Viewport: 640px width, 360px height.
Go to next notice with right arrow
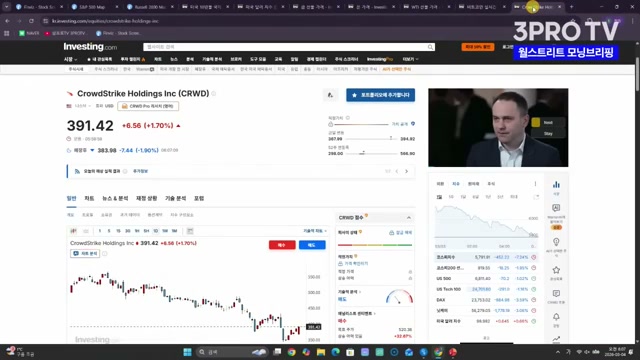coord(407,171)
